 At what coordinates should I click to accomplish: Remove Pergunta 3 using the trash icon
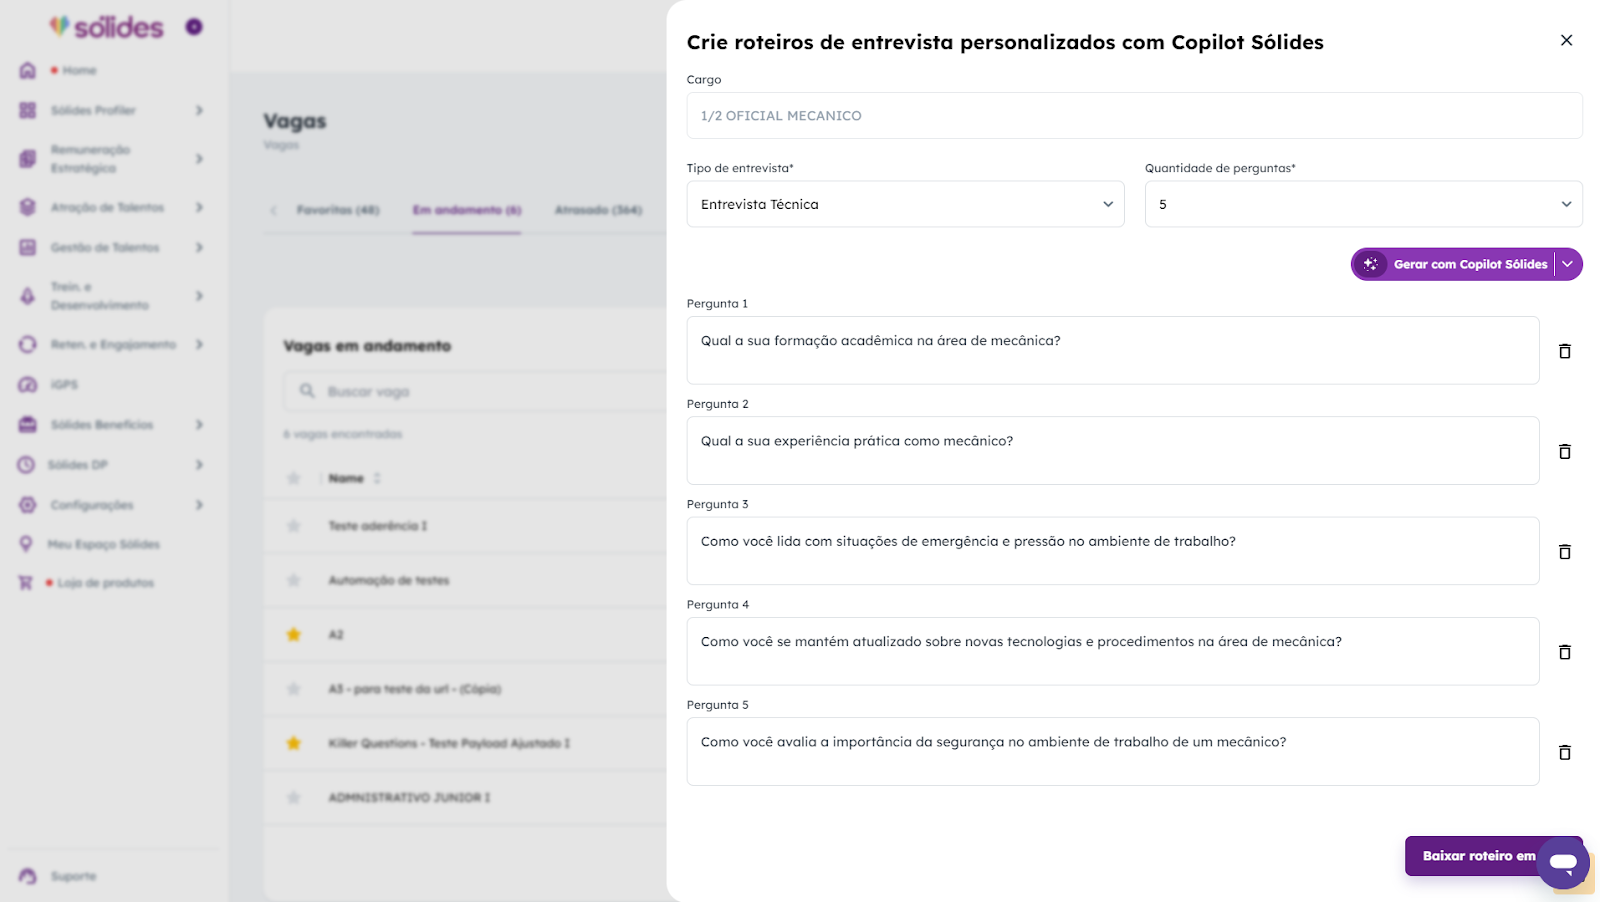point(1565,552)
